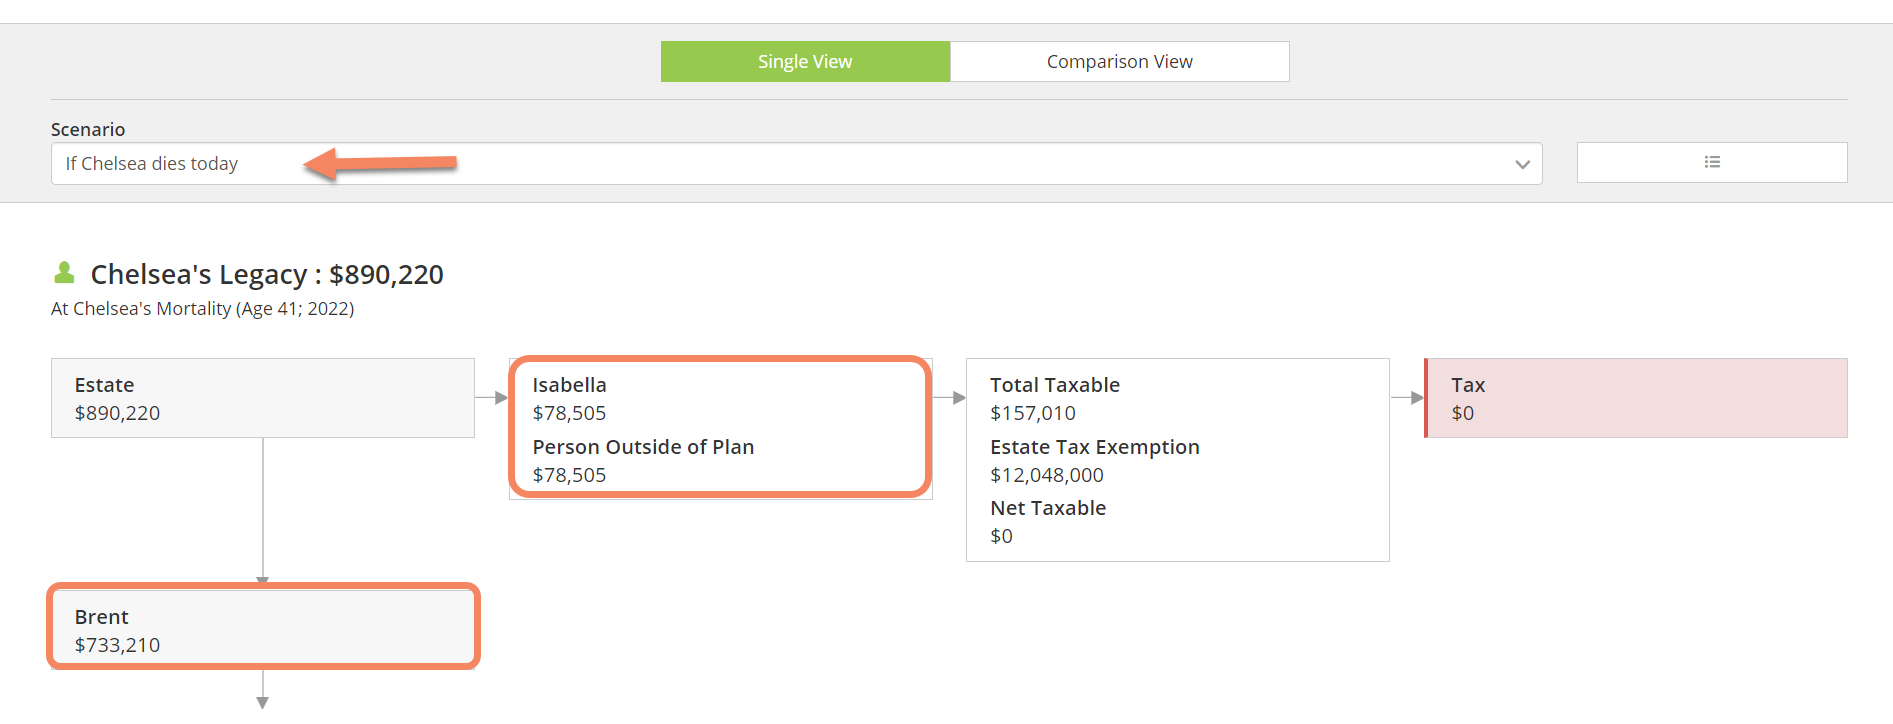The width and height of the screenshot is (1893, 724).
Task: Select the Person Outside of Plan entry
Action: pos(643,460)
